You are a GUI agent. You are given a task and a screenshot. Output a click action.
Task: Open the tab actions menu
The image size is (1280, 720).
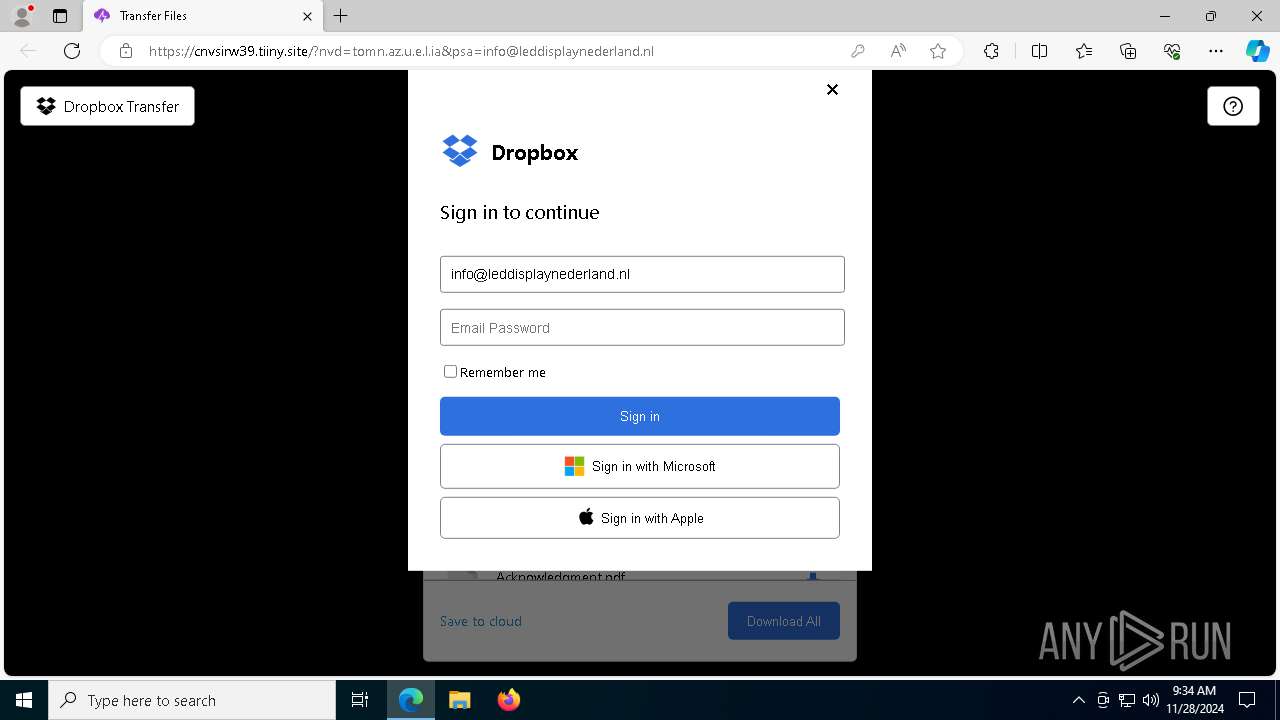click(60, 16)
